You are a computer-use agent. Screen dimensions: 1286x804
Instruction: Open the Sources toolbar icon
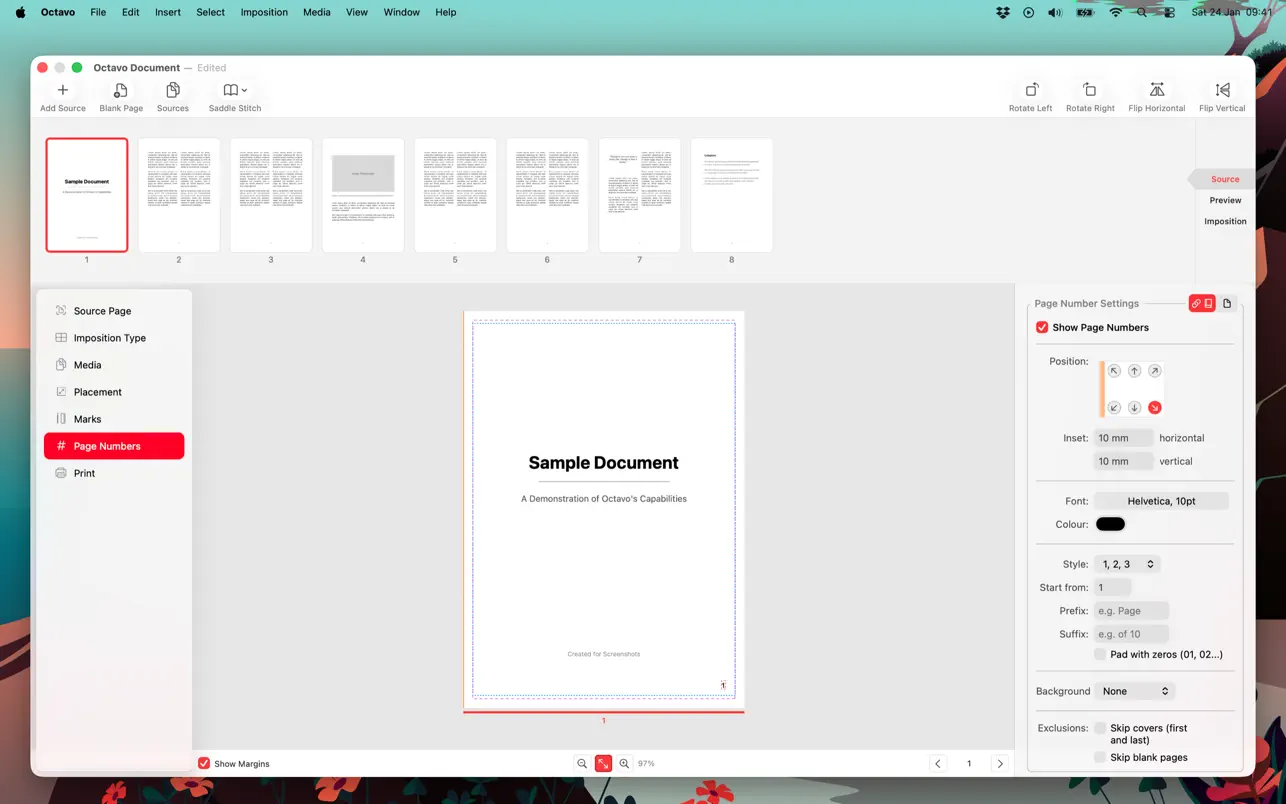(172, 91)
